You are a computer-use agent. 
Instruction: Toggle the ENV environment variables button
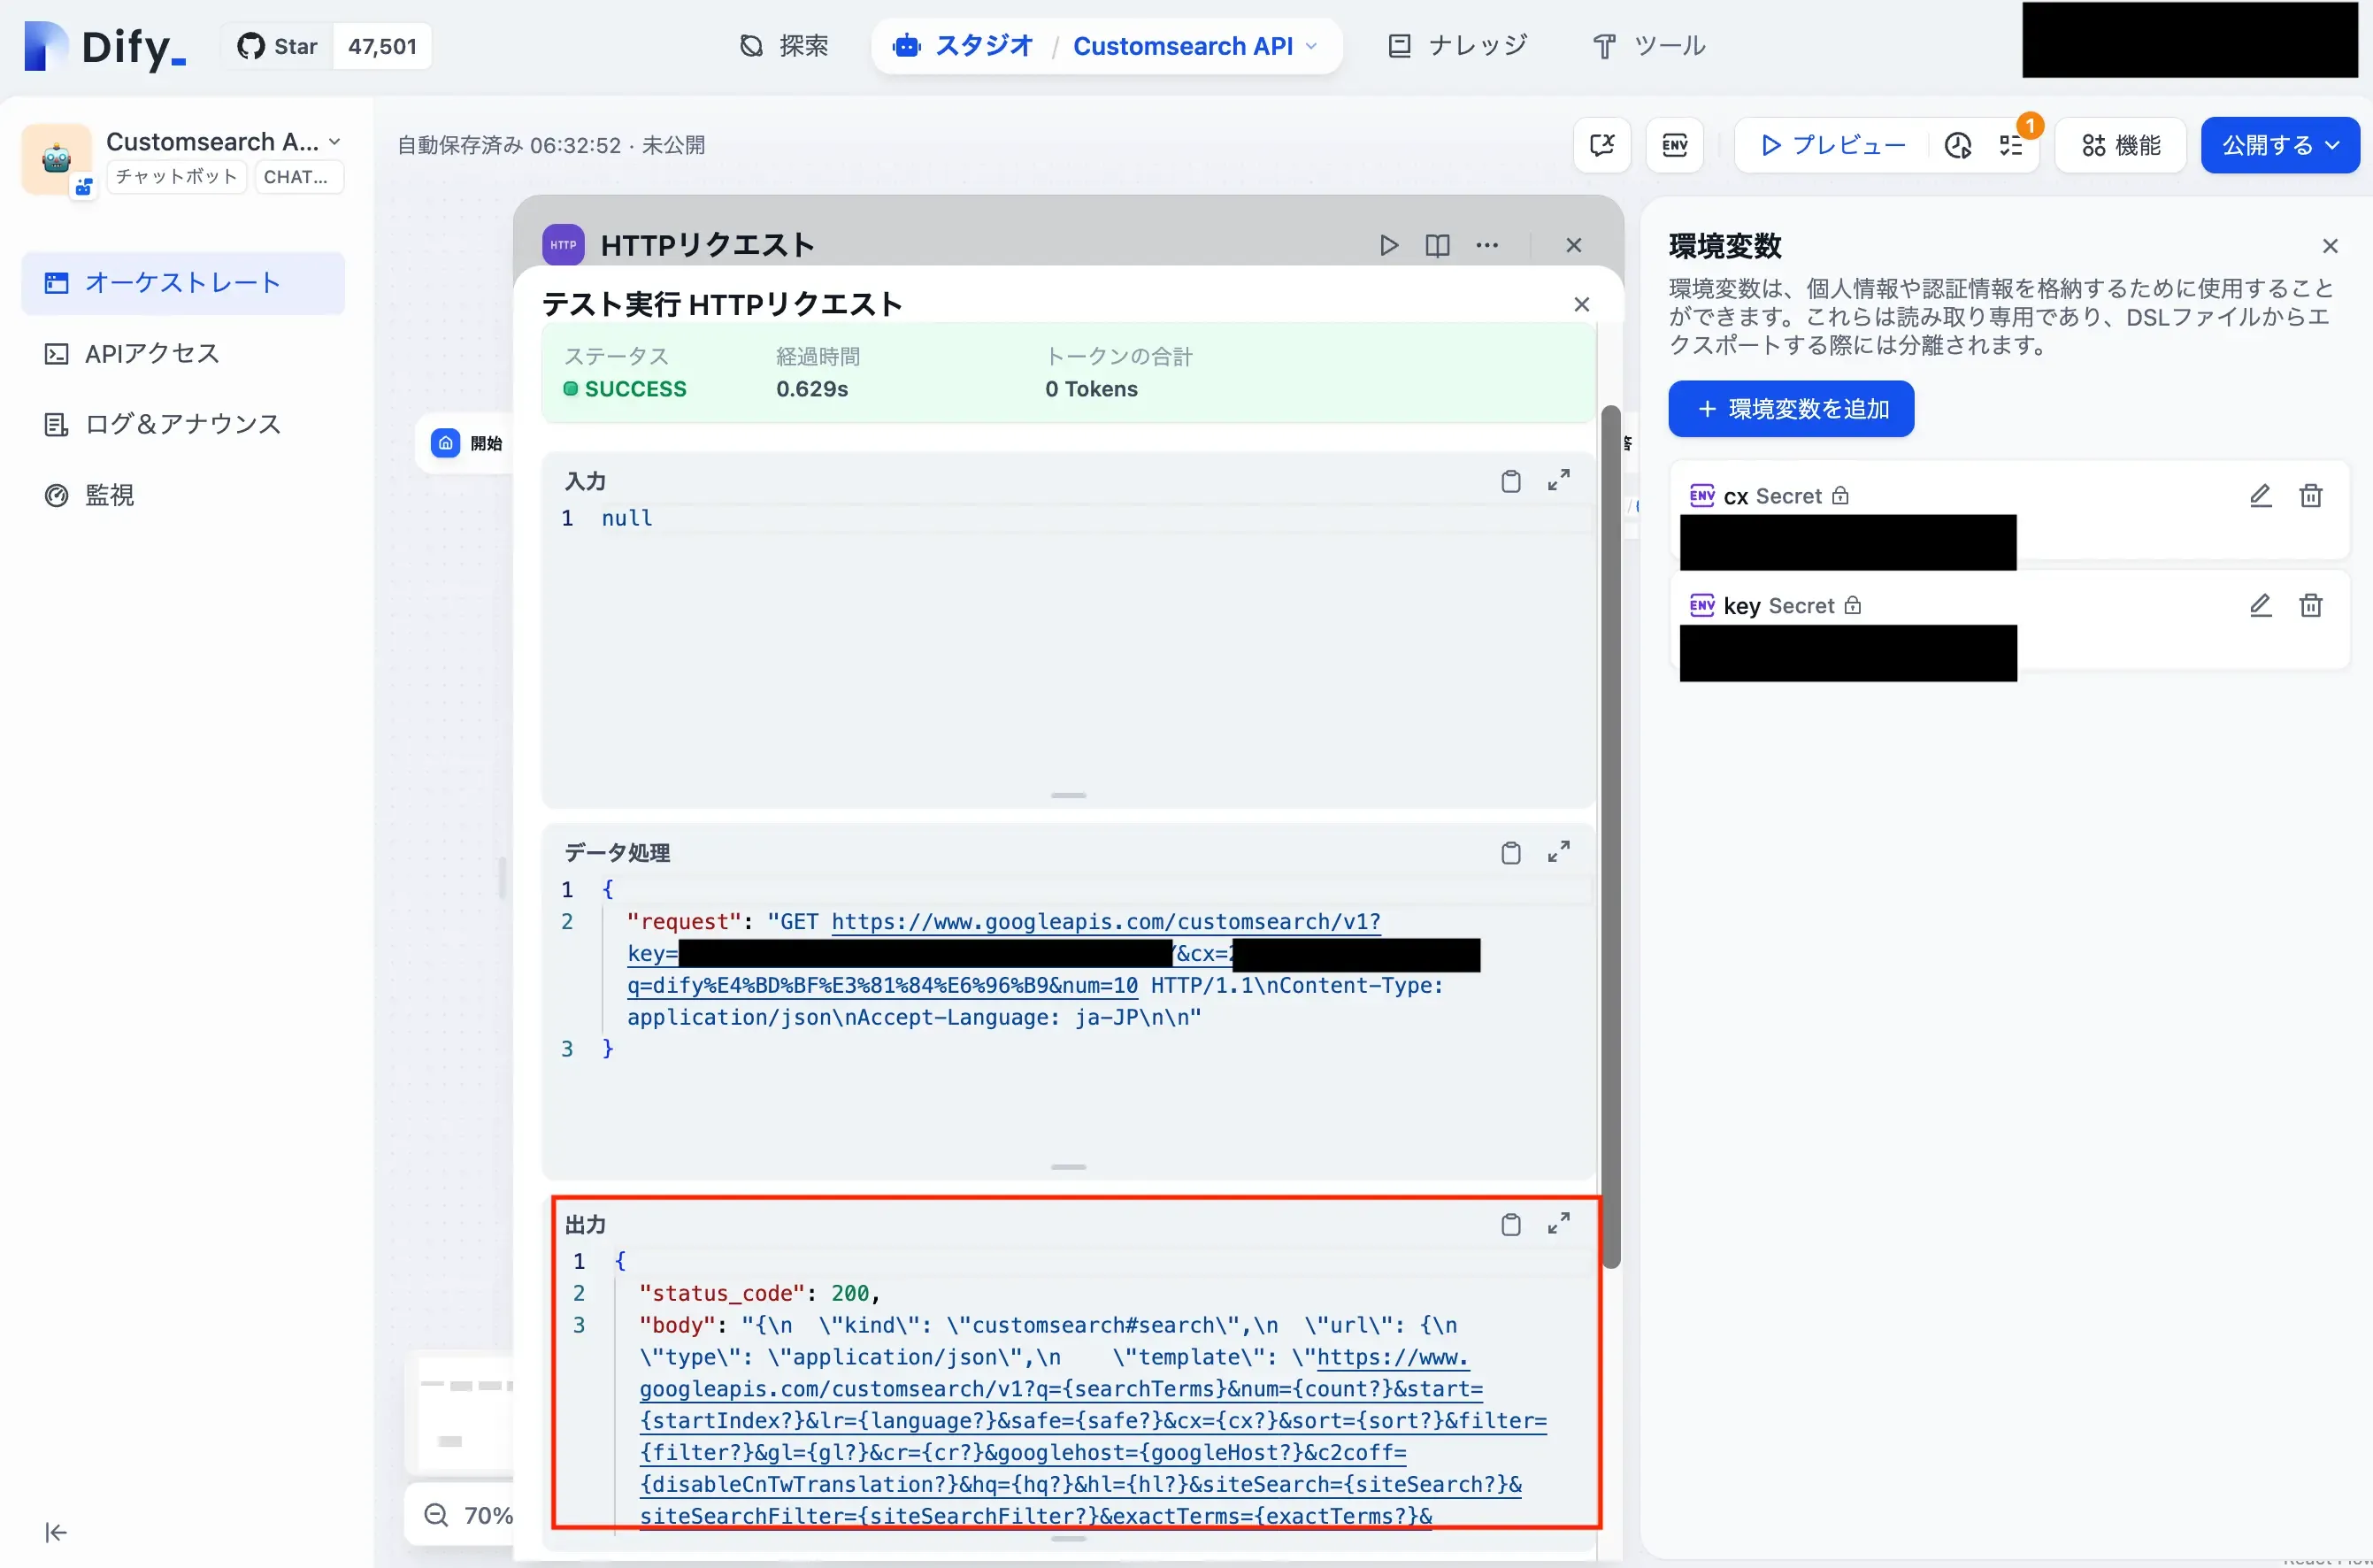tap(1675, 146)
